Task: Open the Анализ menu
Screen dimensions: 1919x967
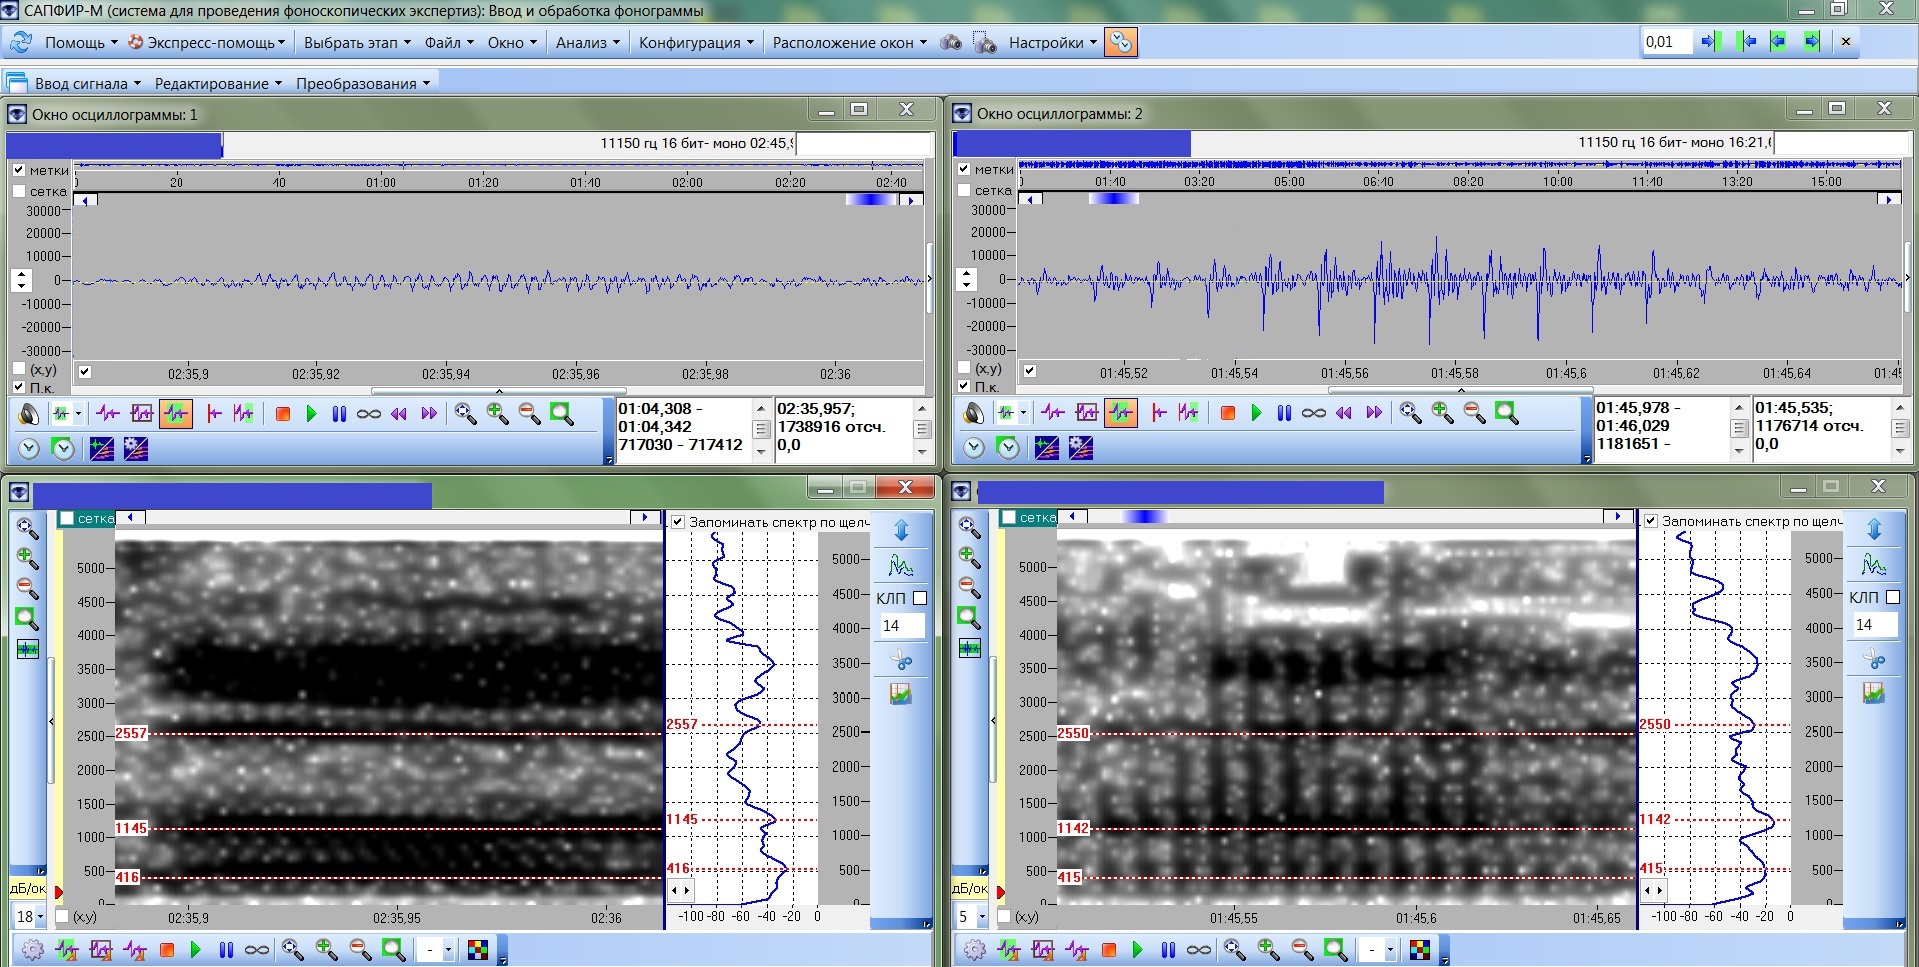Action: (x=588, y=43)
